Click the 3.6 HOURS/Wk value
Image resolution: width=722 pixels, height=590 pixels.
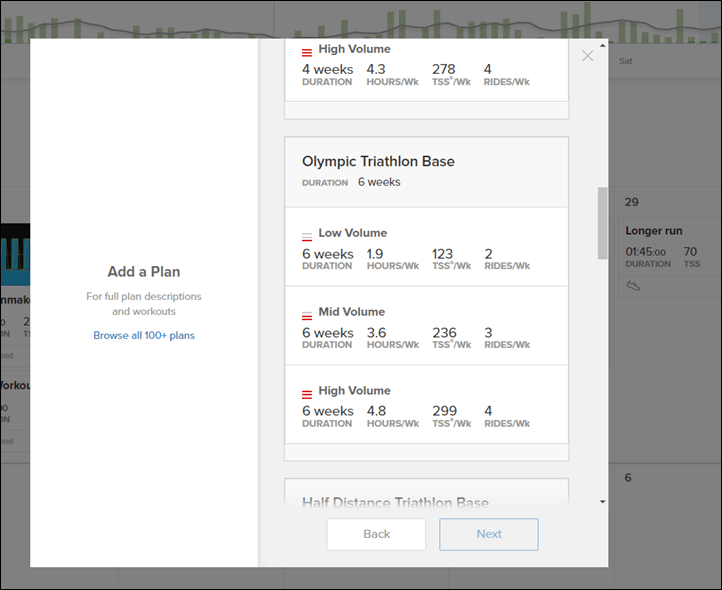376,333
